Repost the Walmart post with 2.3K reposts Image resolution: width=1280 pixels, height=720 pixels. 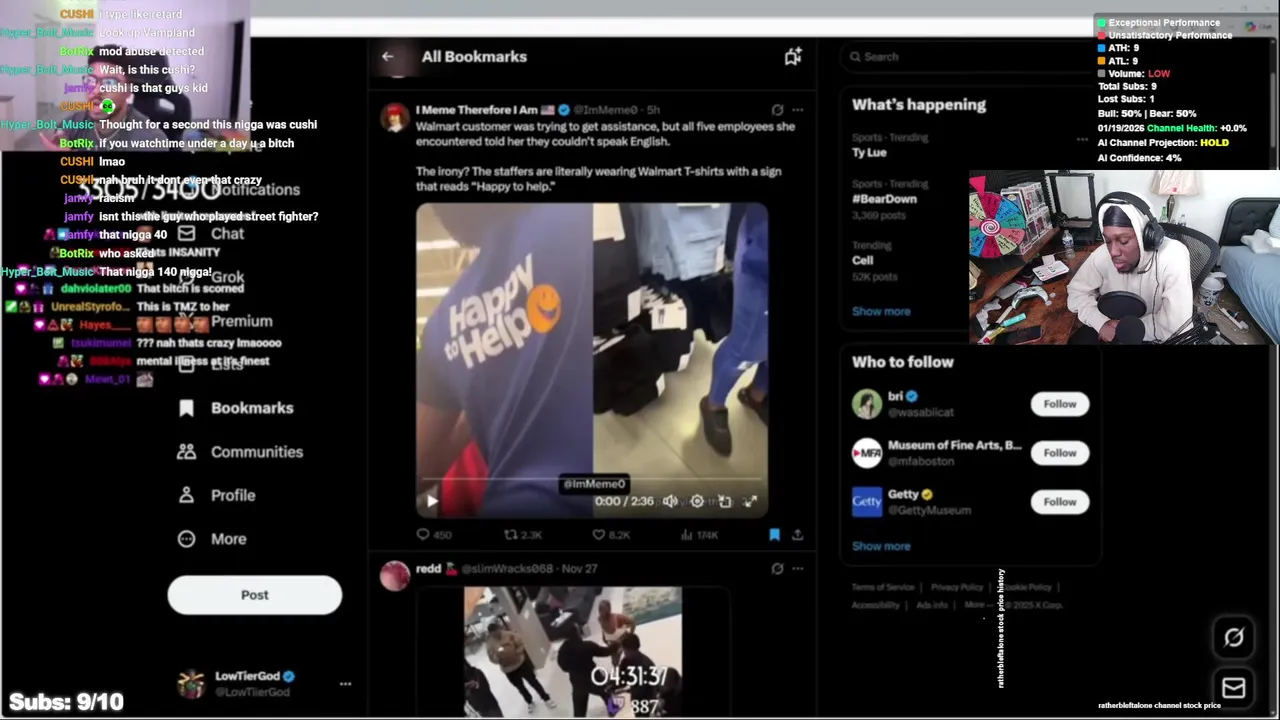[x=523, y=535]
